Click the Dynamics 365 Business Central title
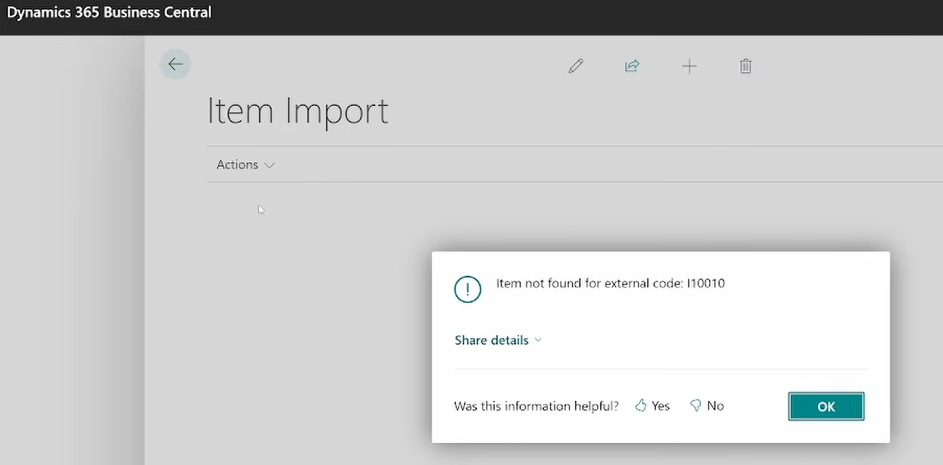Image resolution: width=943 pixels, height=465 pixels. click(109, 12)
